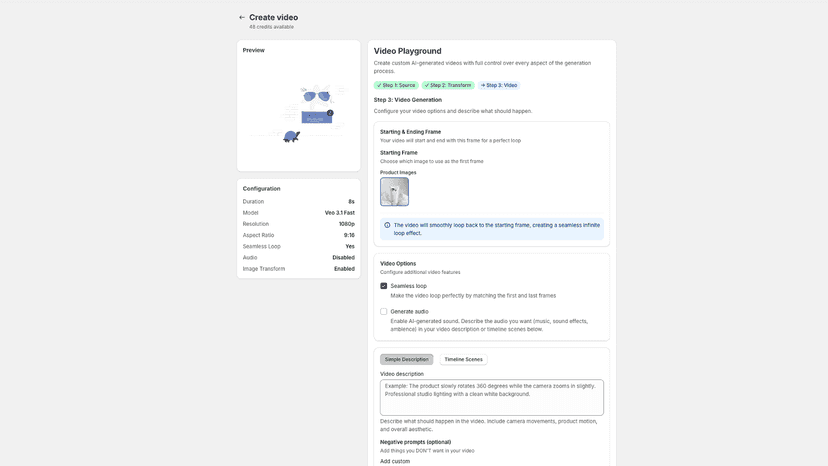Go to Step 2: Transform badge
This screenshot has height=466, width=828.
coord(448,85)
